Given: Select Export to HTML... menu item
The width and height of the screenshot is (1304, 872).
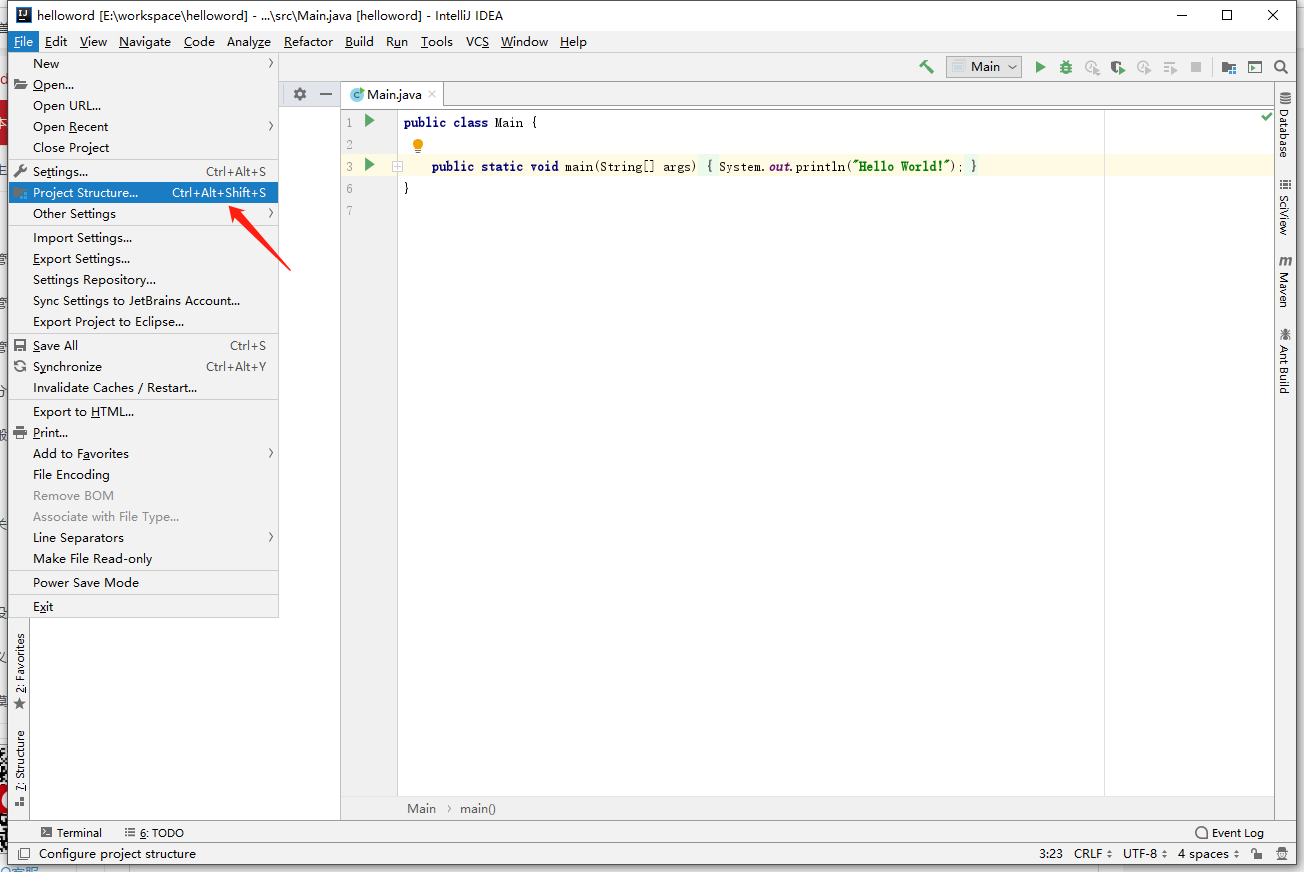Looking at the screenshot, I should point(143,411).
